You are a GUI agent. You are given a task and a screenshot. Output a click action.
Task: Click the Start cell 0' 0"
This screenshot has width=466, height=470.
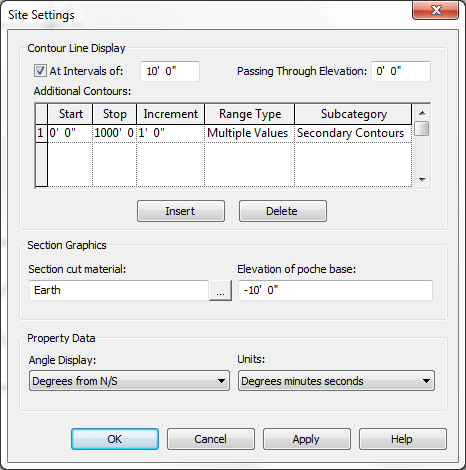[70, 133]
